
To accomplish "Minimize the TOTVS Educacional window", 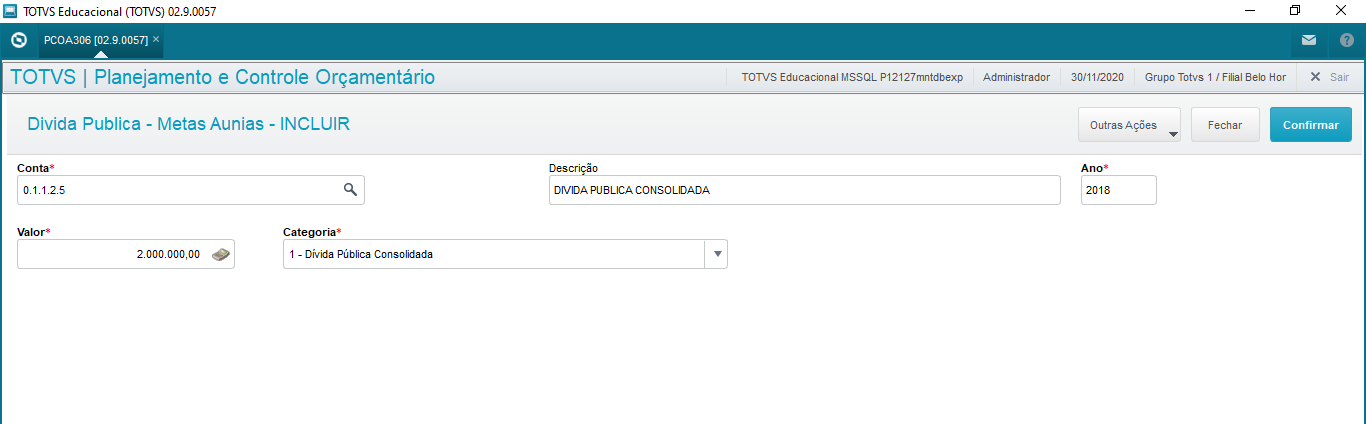I will click(x=1249, y=10).
